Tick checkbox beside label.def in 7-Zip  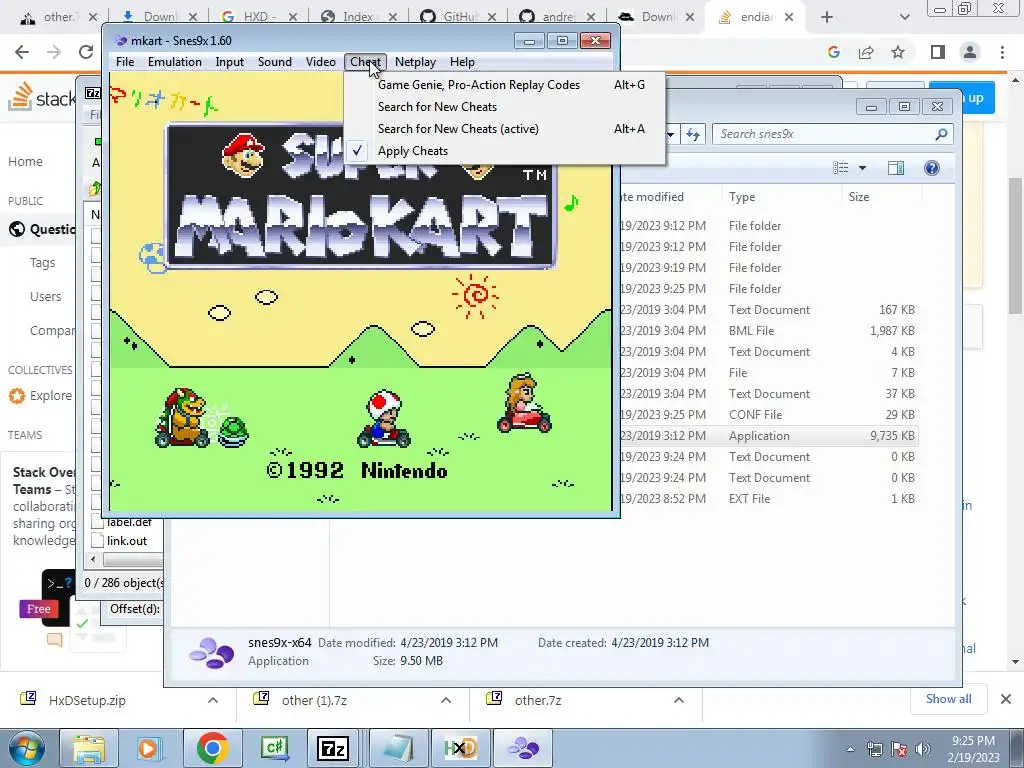(x=97, y=522)
